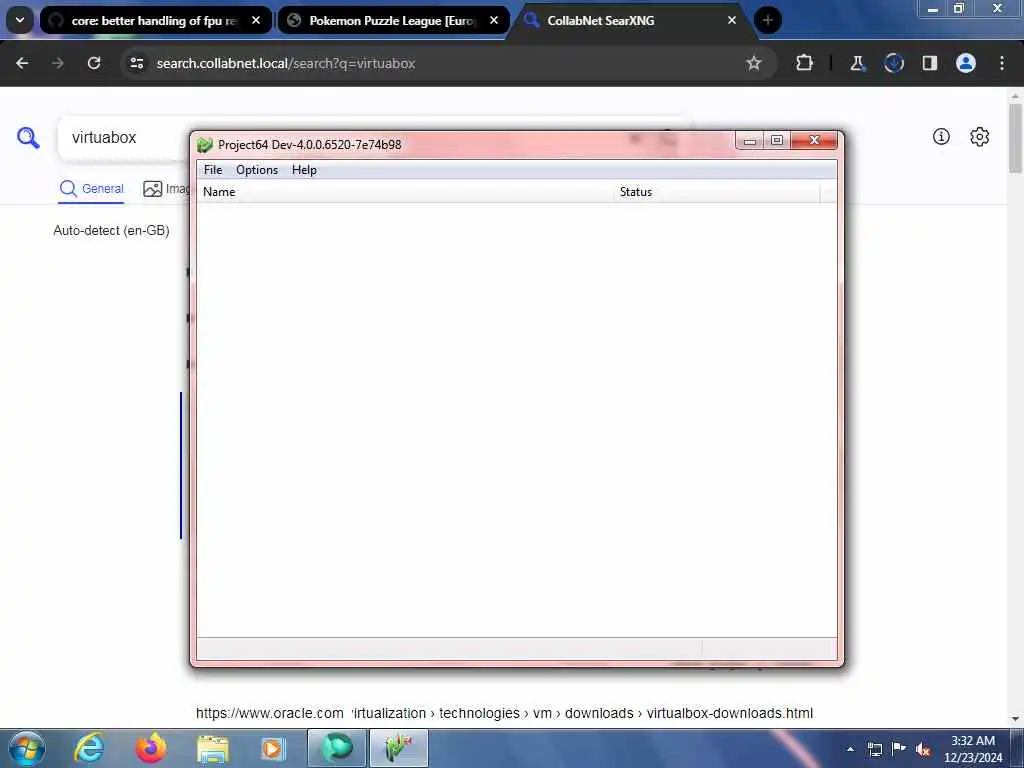Close the CollabNet SearXNG tab
Viewport: 1024px width, 768px height.
click(x=732, y=21)
